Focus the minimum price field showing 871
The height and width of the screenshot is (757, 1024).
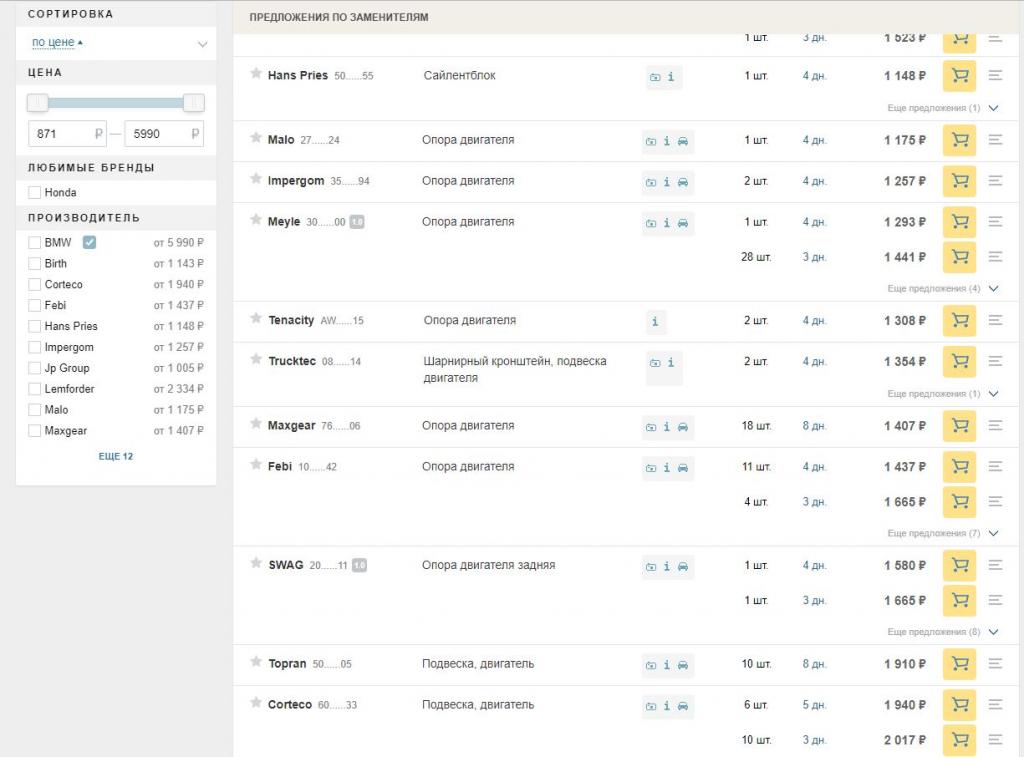click(x=67, y=134)
